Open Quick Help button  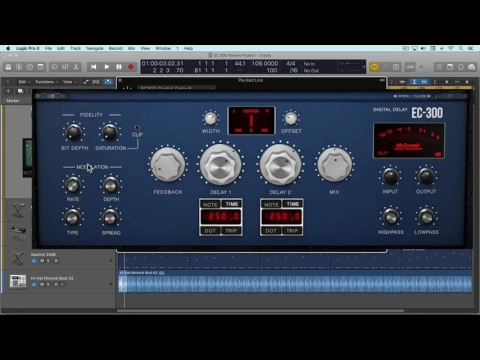click(x=30, y=67)
